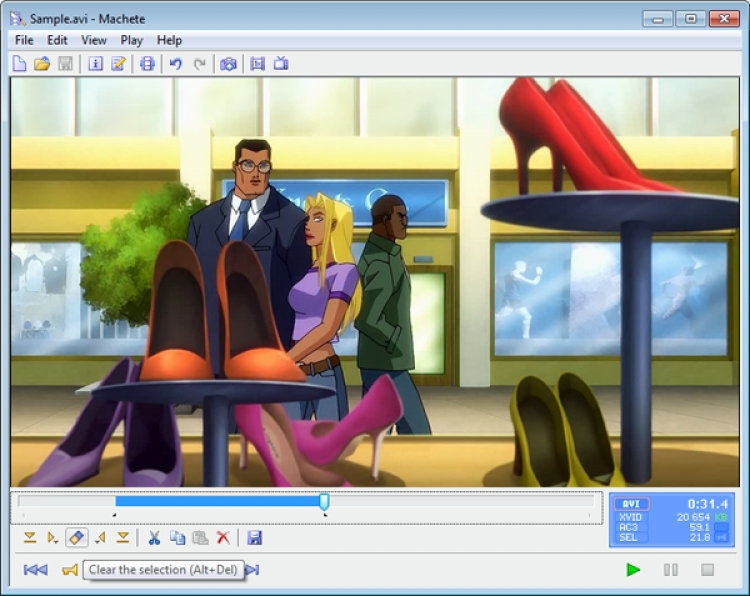Cut the selection with scissors icon
Screen dimensions: 750x596
pos(154,538)
